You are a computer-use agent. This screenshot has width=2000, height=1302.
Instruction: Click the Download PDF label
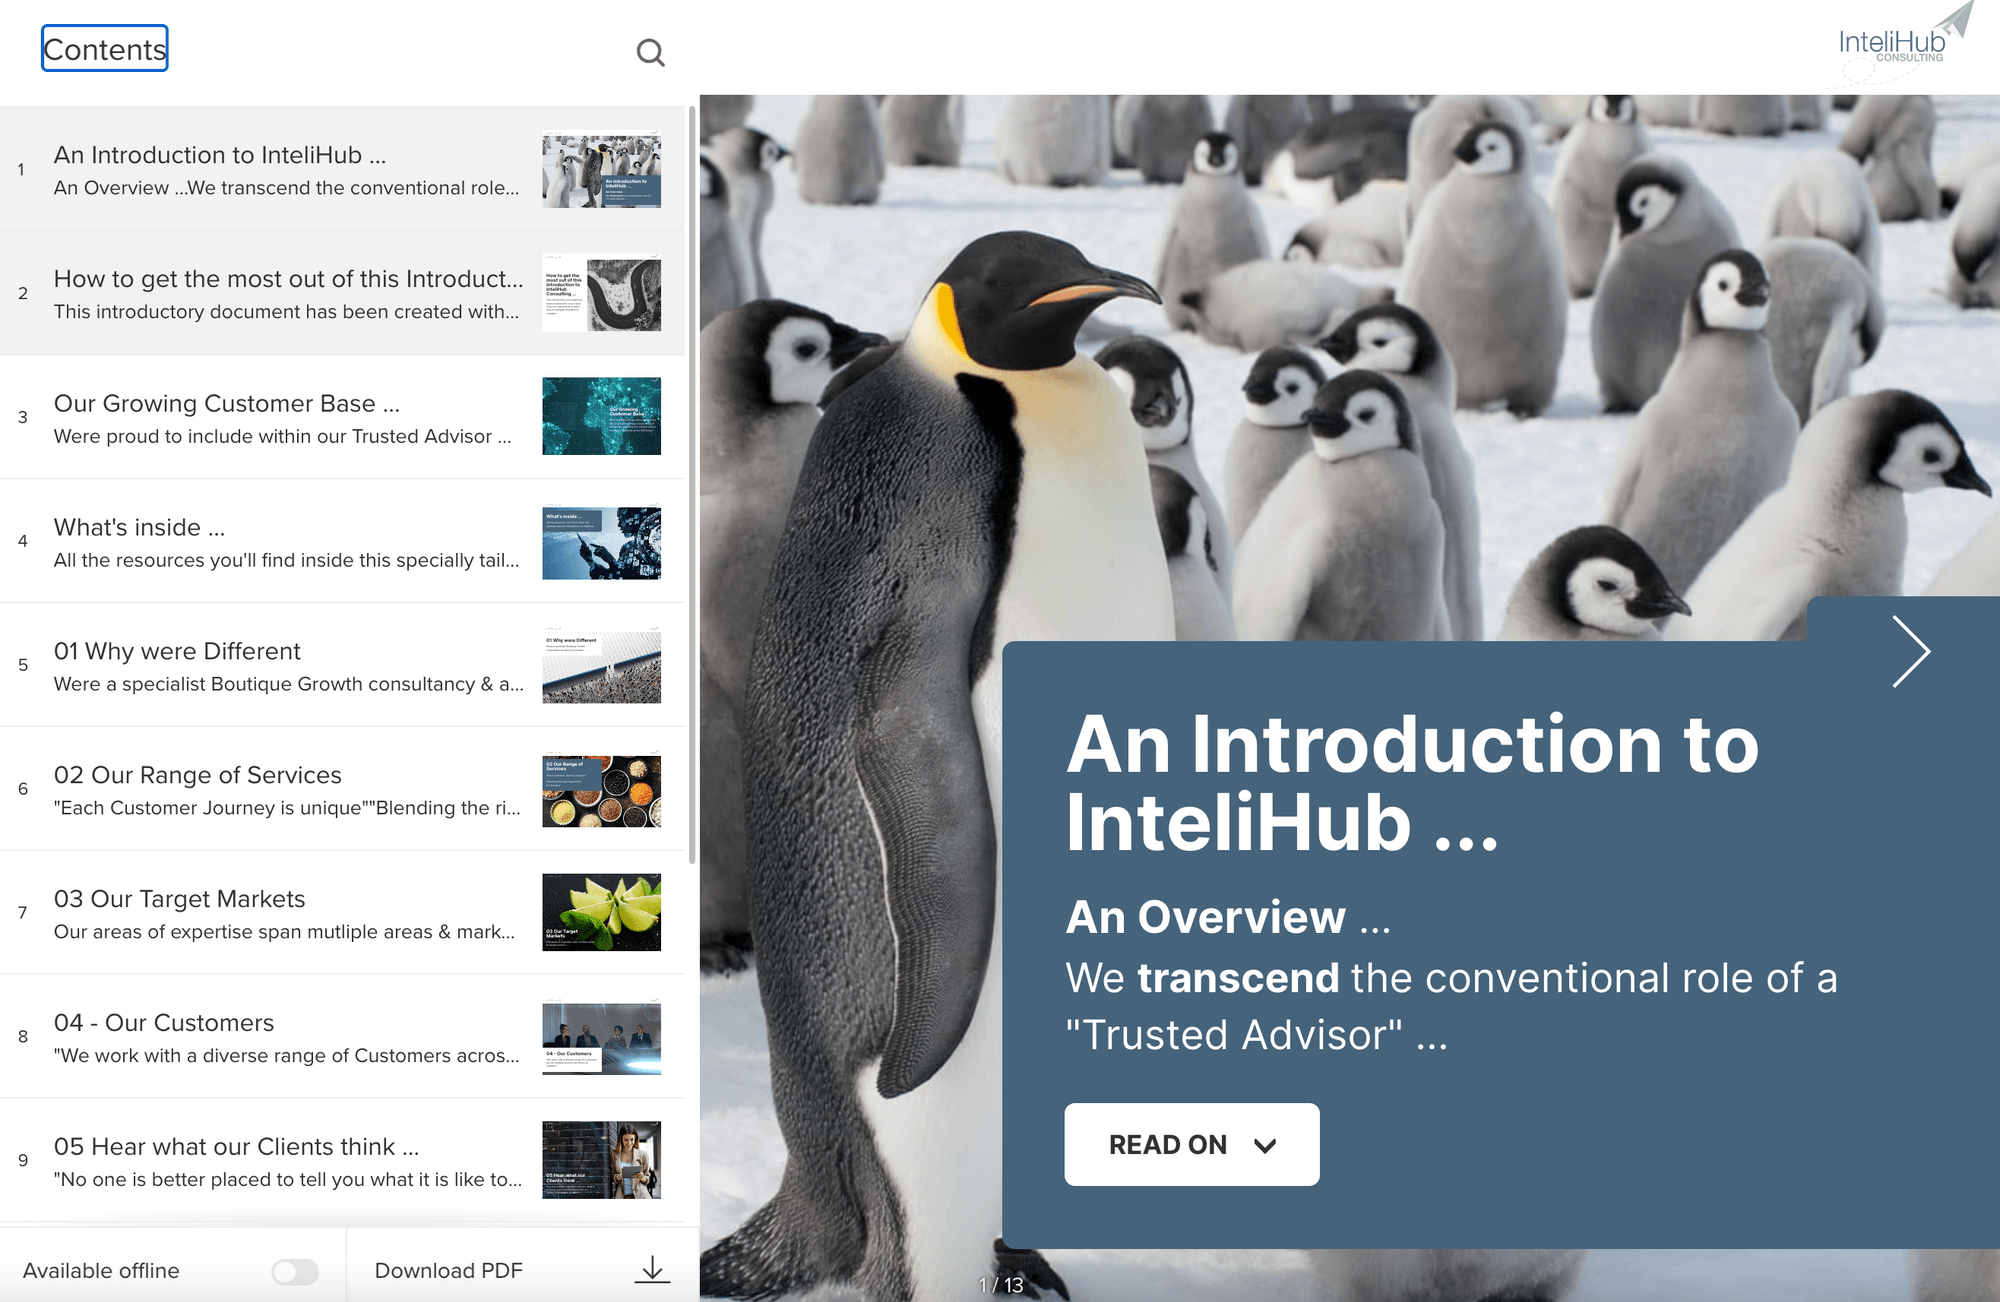[448, 1270]
